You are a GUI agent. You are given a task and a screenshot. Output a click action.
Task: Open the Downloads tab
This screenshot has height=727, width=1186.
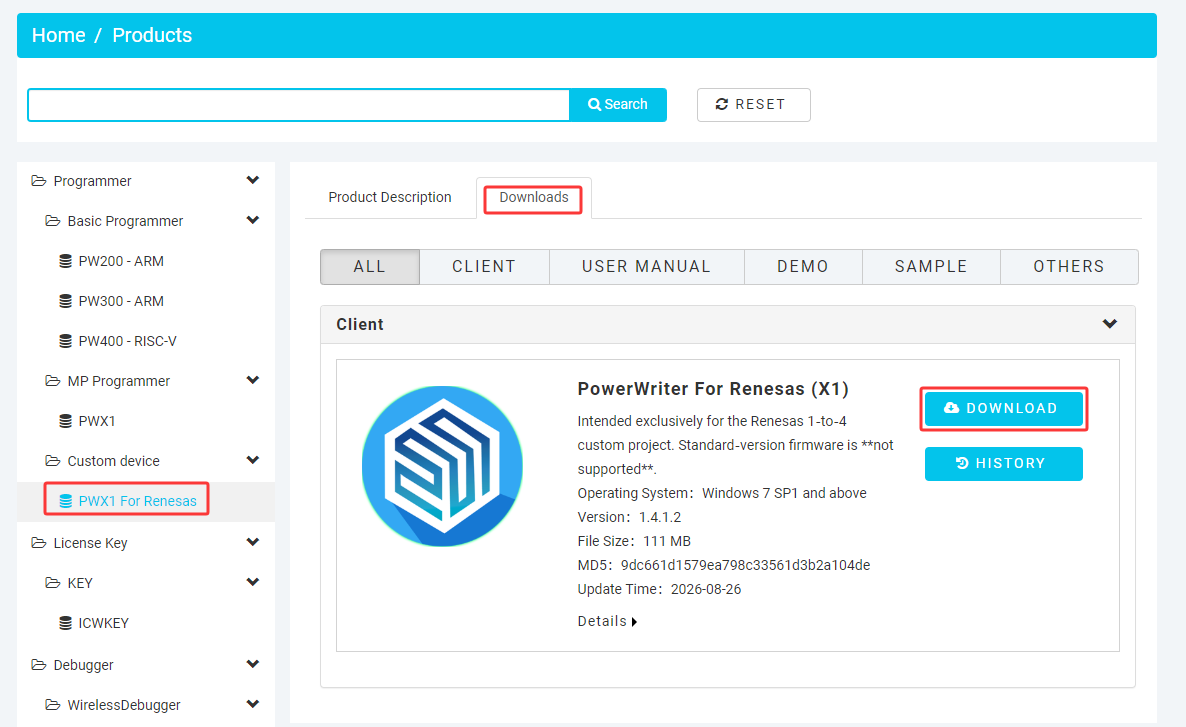coord(533,197)
